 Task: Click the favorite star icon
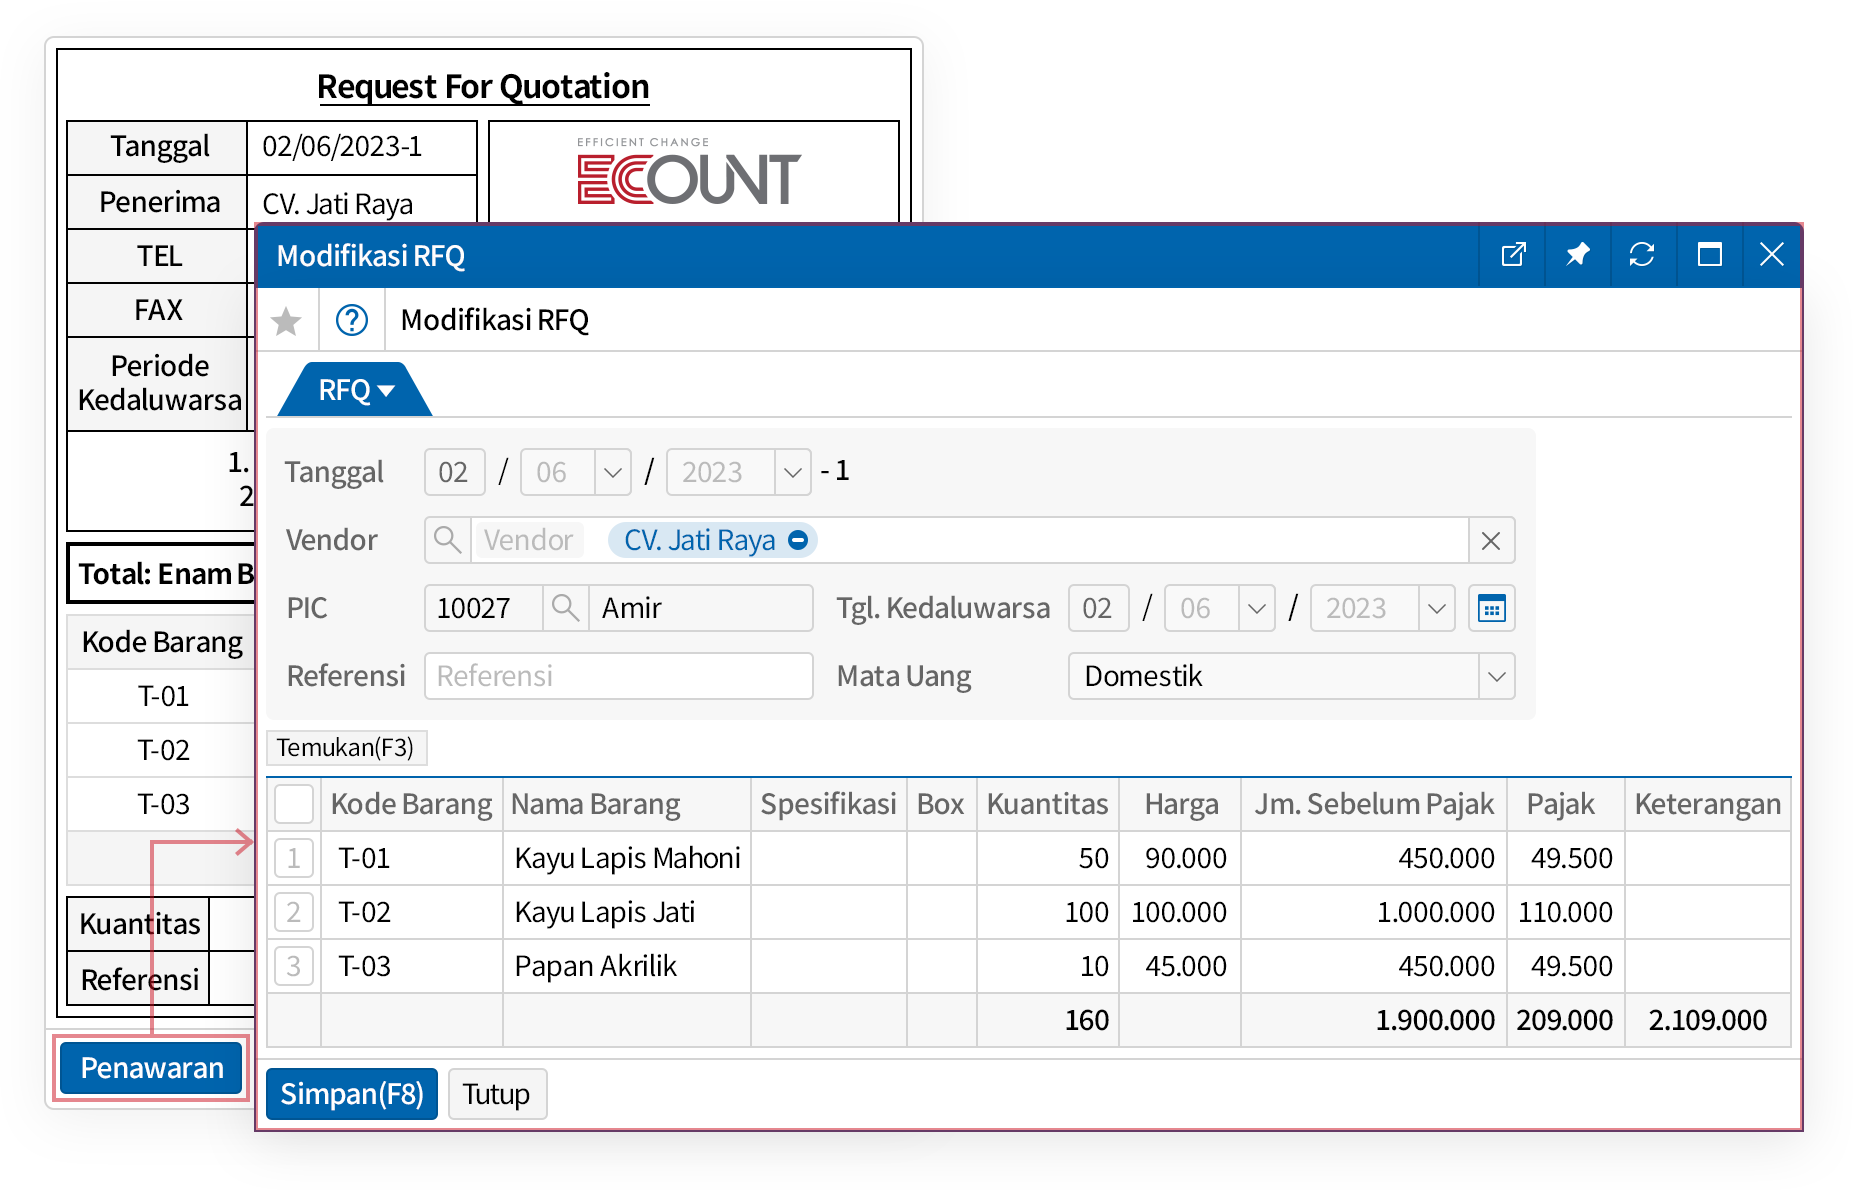pos(287,321)
